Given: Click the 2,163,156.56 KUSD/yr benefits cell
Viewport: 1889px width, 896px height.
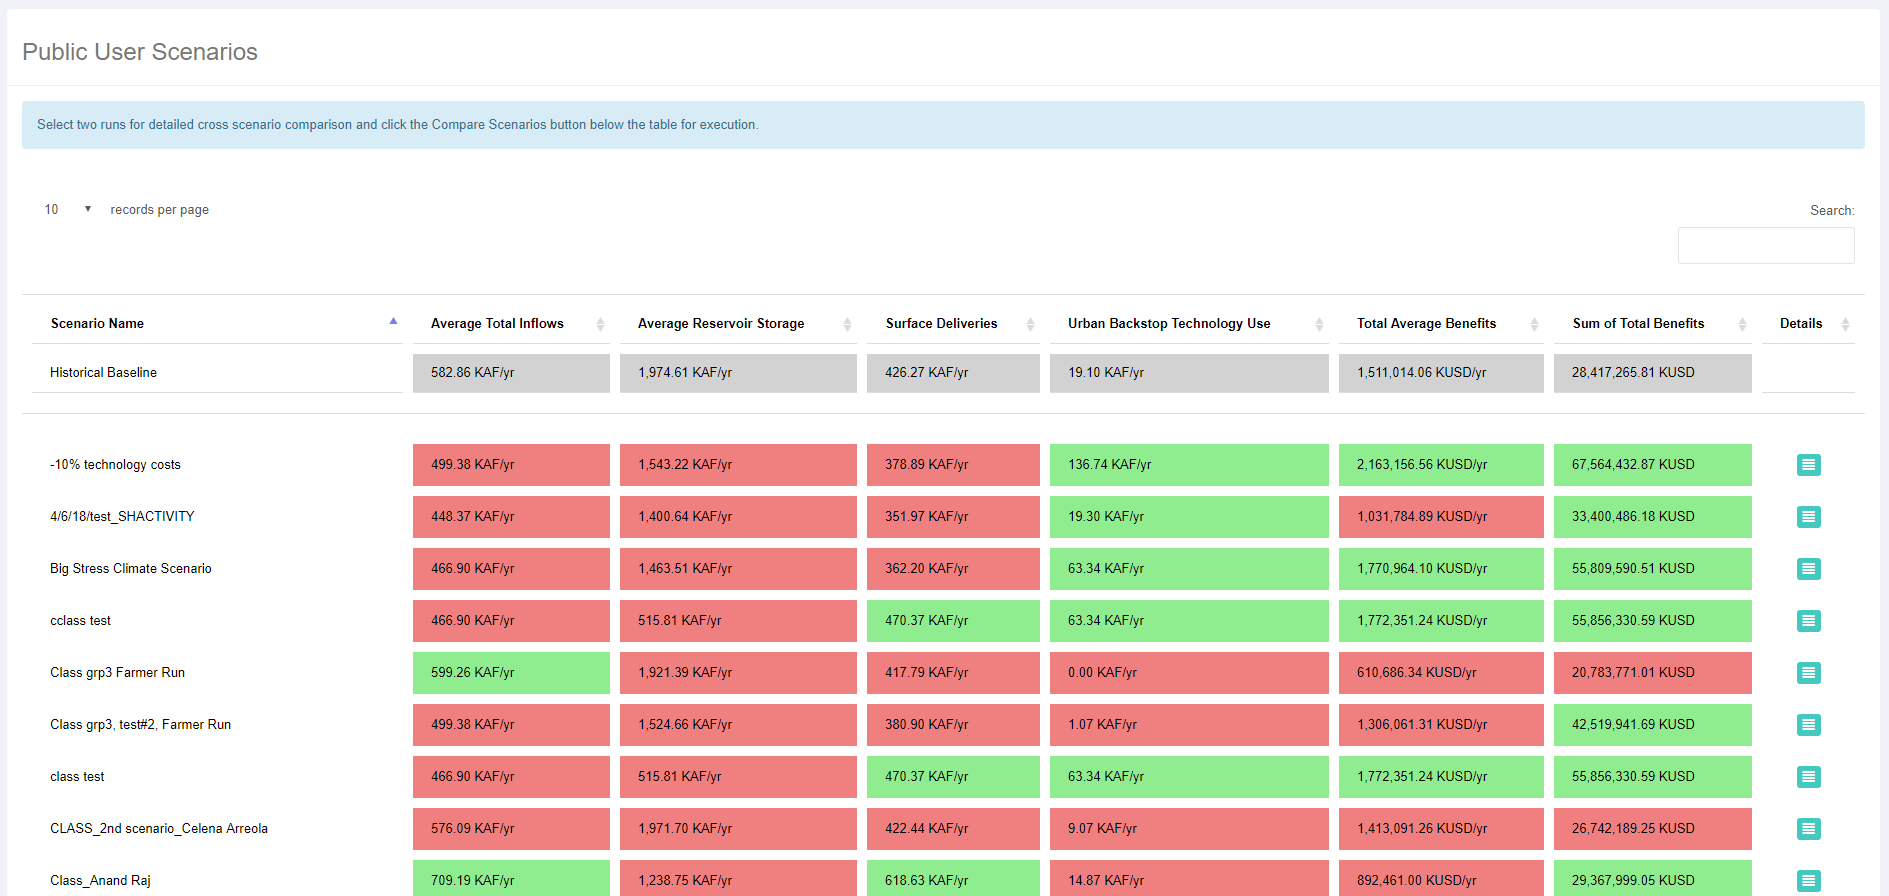Looking at the screenshot, I should pos(1441,465).
